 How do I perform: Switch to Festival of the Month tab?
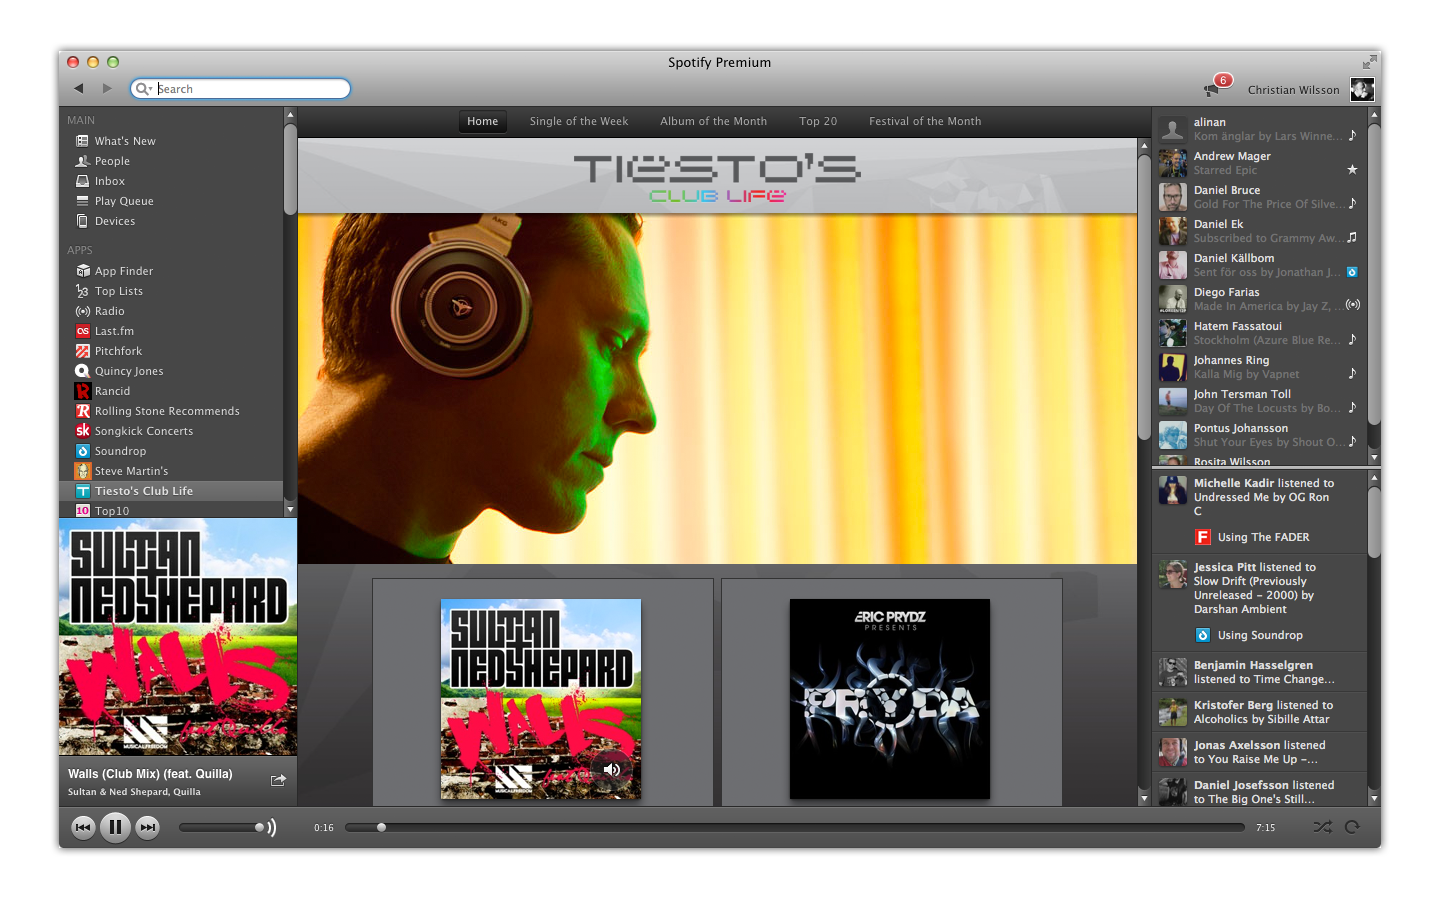[x=925, y=121]
